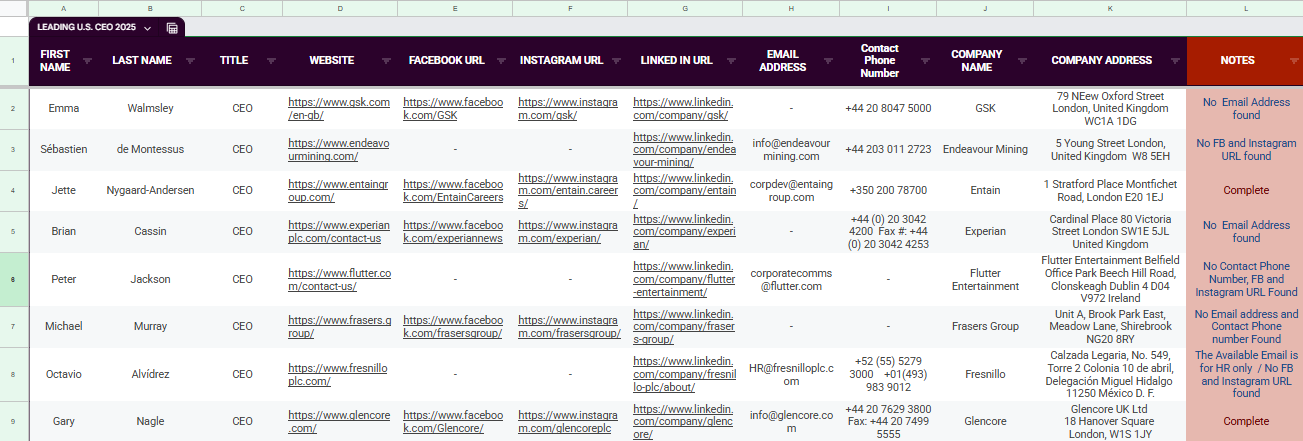This screenshot has height=441, width=1303.
Task: Select column G header
Action: (685, 8)
